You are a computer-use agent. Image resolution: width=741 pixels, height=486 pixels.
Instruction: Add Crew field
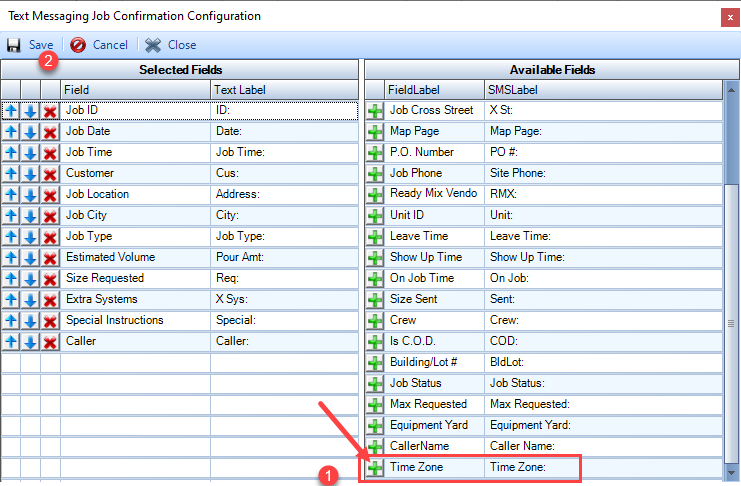coord(375,321)
